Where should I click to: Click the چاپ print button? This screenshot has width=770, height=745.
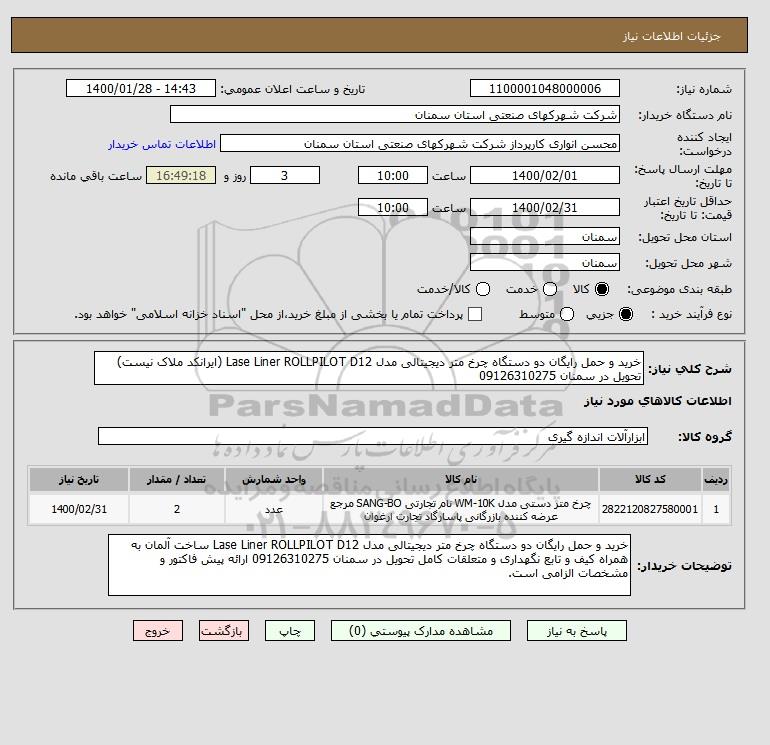click(290, 631)
